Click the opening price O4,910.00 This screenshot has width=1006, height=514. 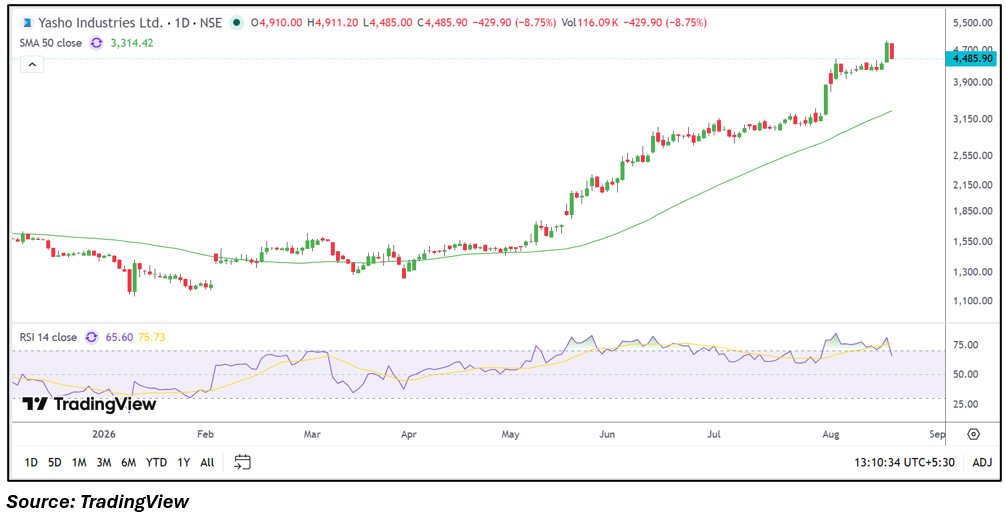pos(277,22)
